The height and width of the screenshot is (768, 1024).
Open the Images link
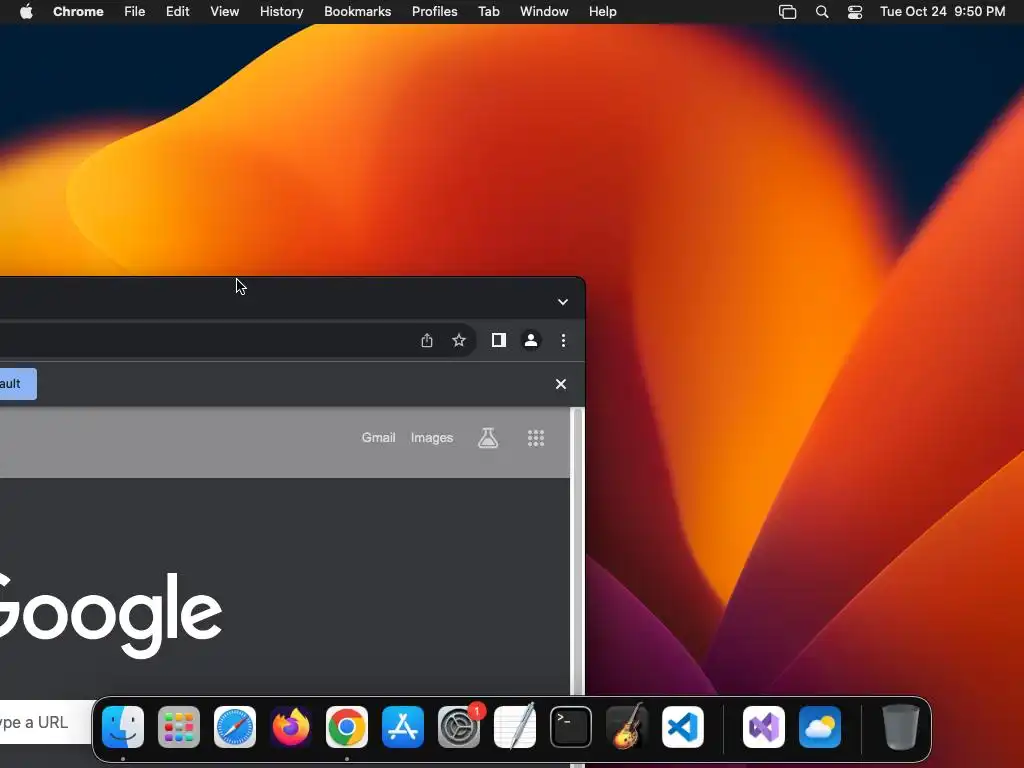coord(432,438)
